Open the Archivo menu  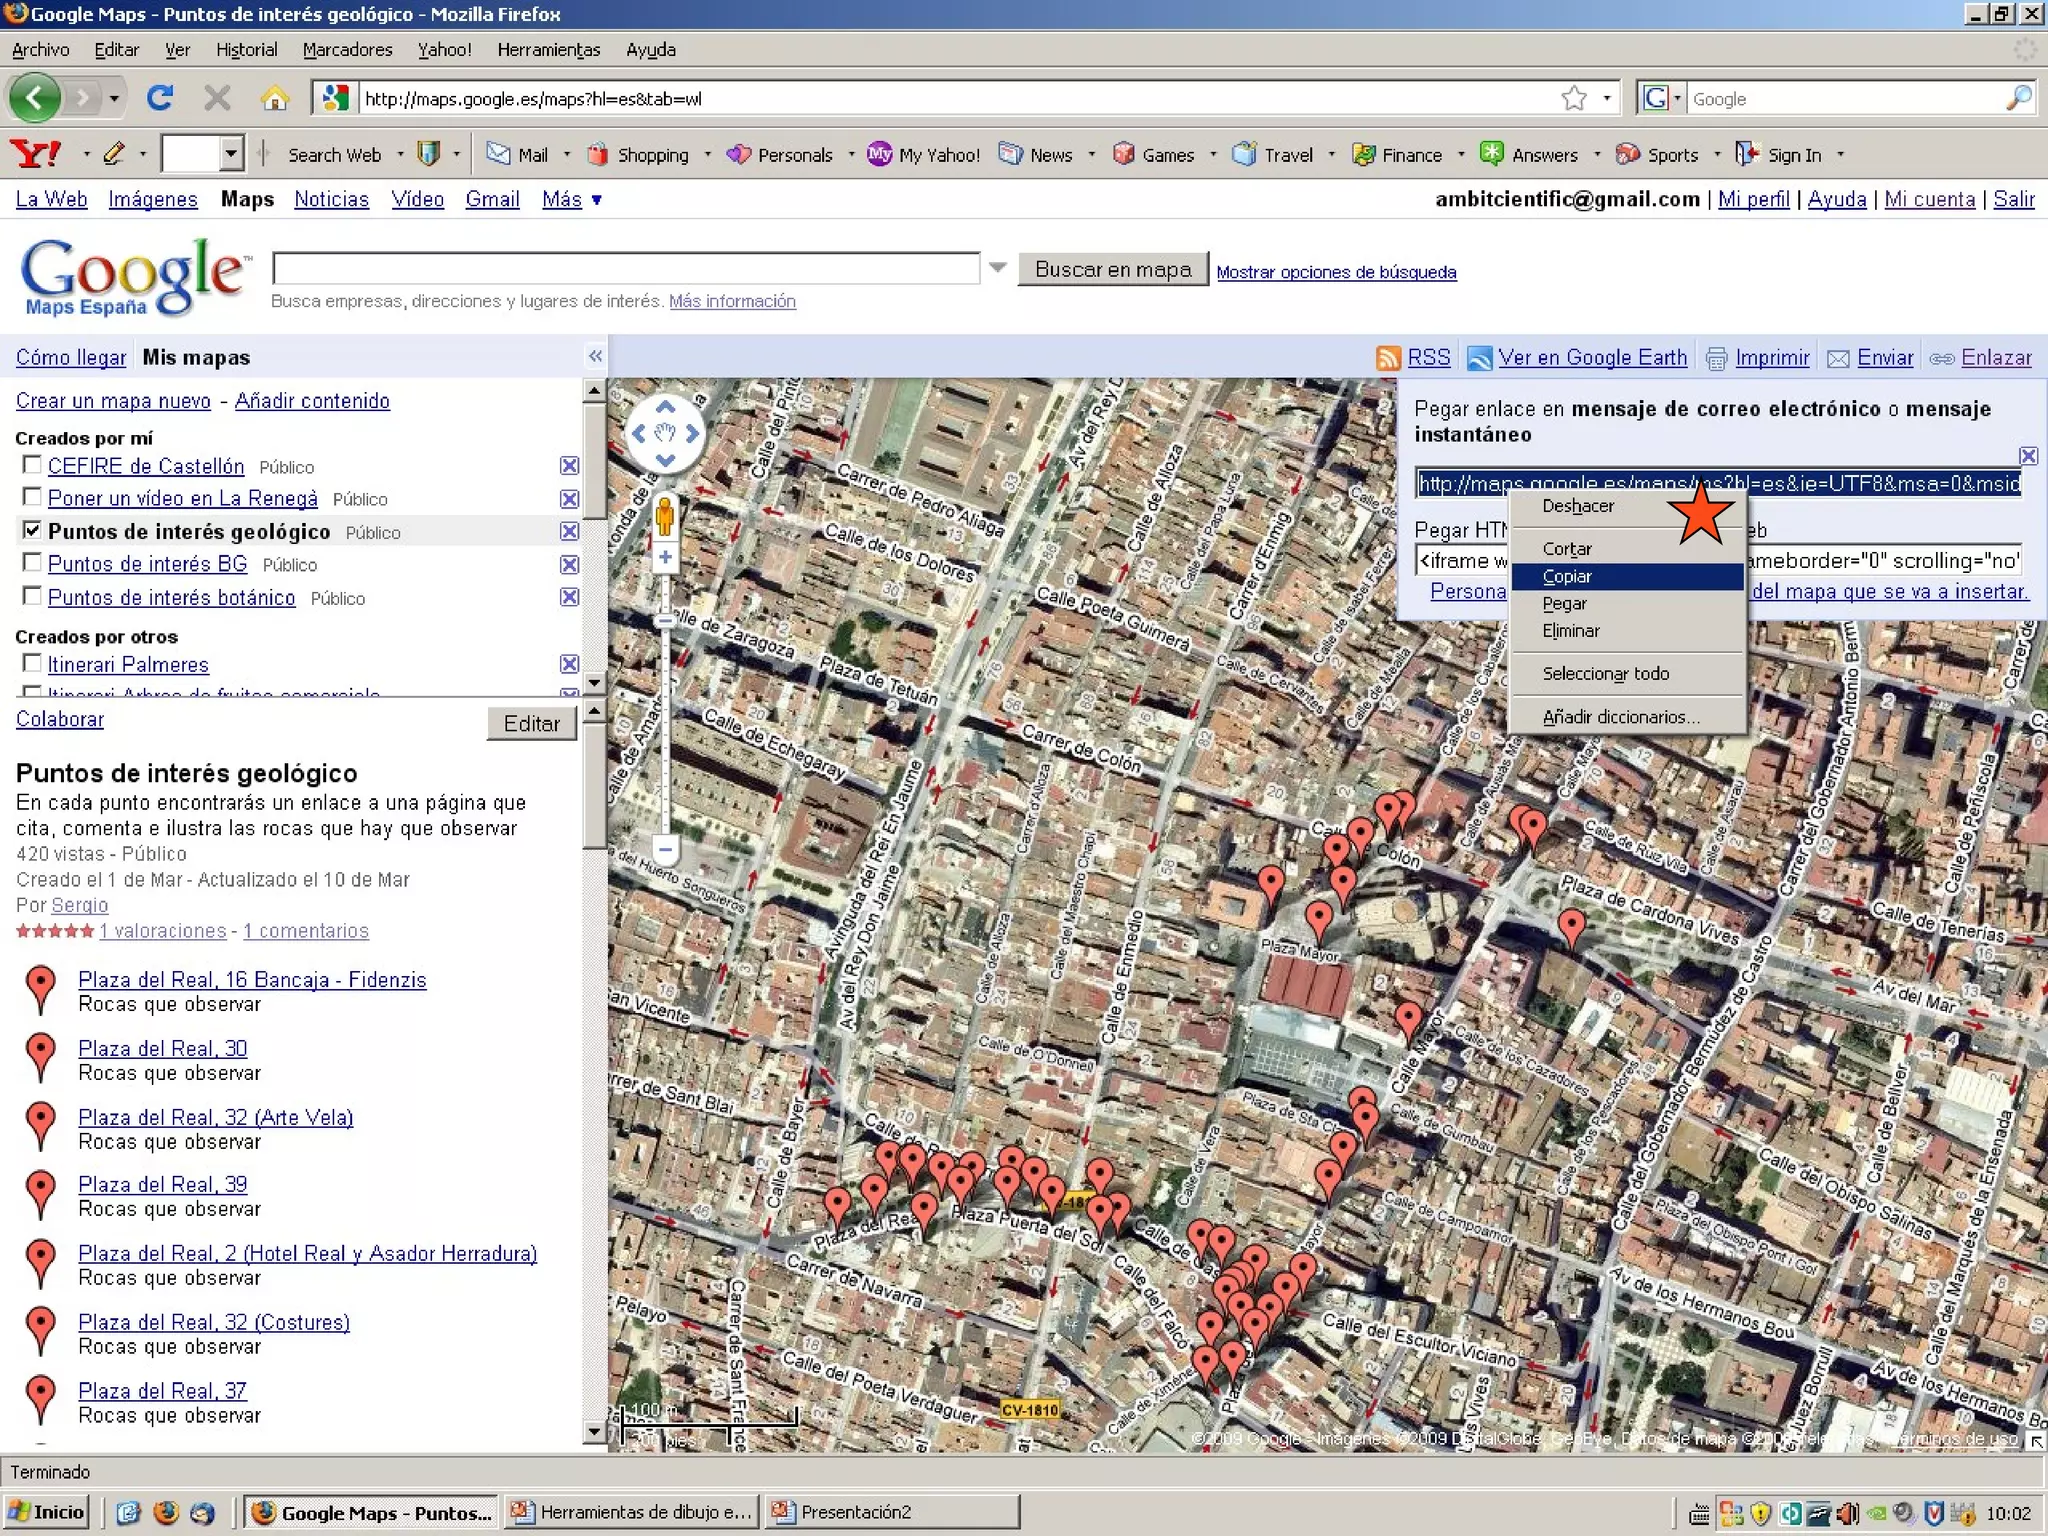point(40,49)
